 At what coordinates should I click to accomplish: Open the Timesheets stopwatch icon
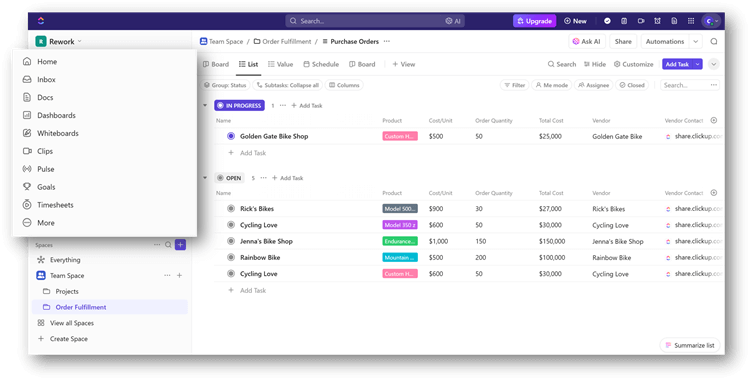click(x=27, y=205)
